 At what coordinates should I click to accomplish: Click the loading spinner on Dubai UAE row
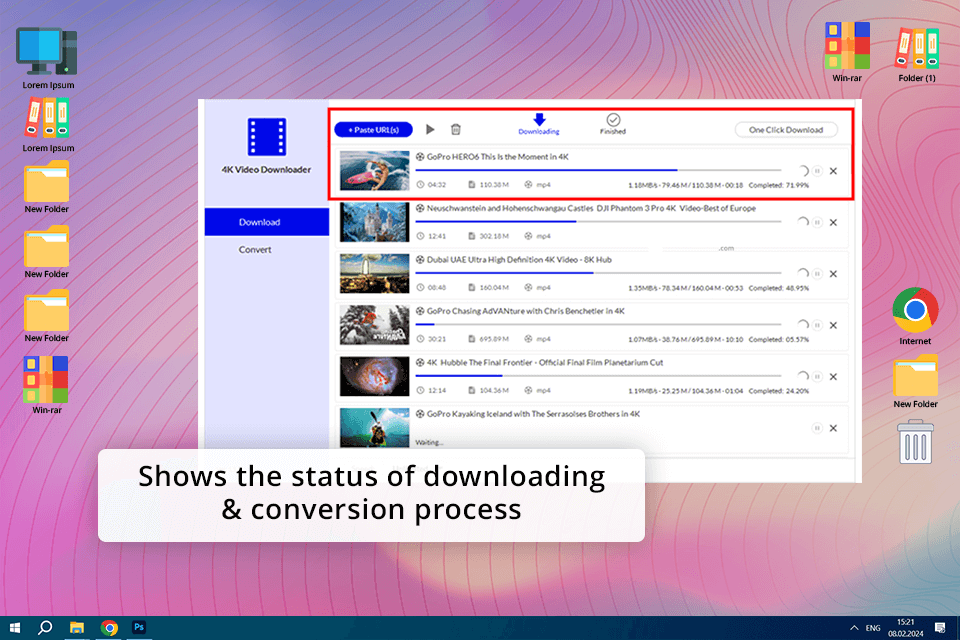pos(803,274)
